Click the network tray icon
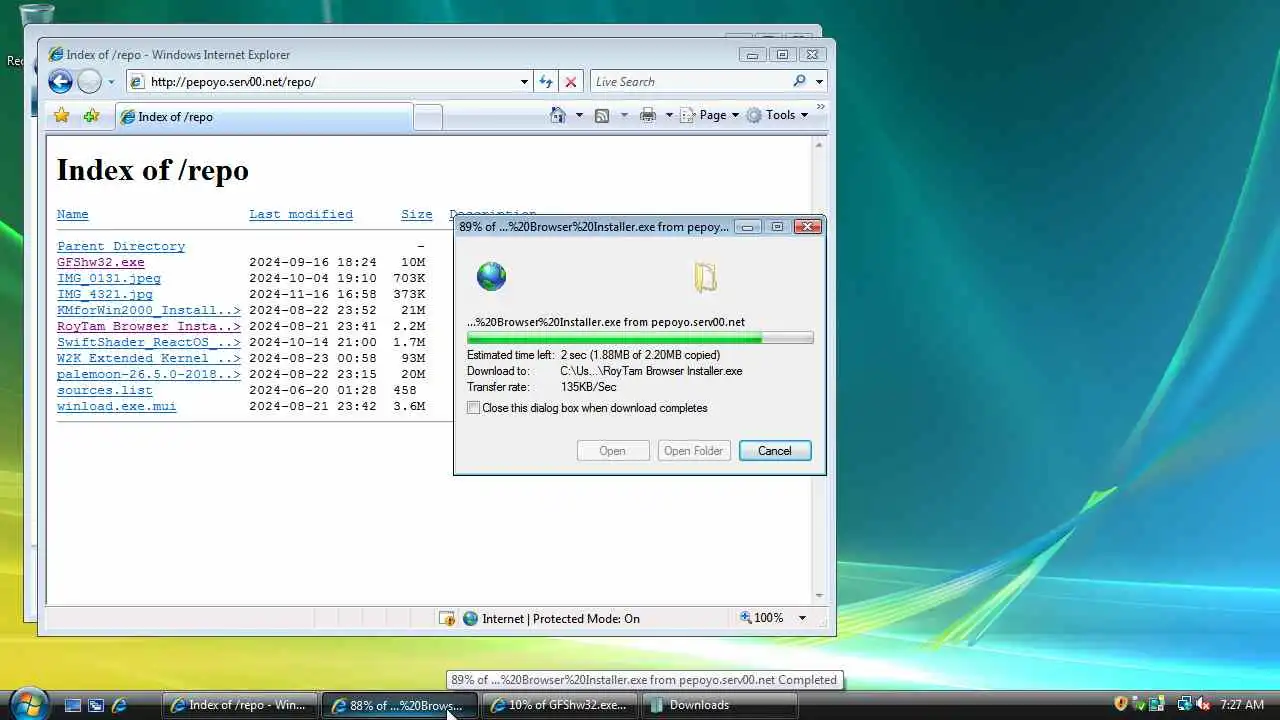 coord(1184,705)
